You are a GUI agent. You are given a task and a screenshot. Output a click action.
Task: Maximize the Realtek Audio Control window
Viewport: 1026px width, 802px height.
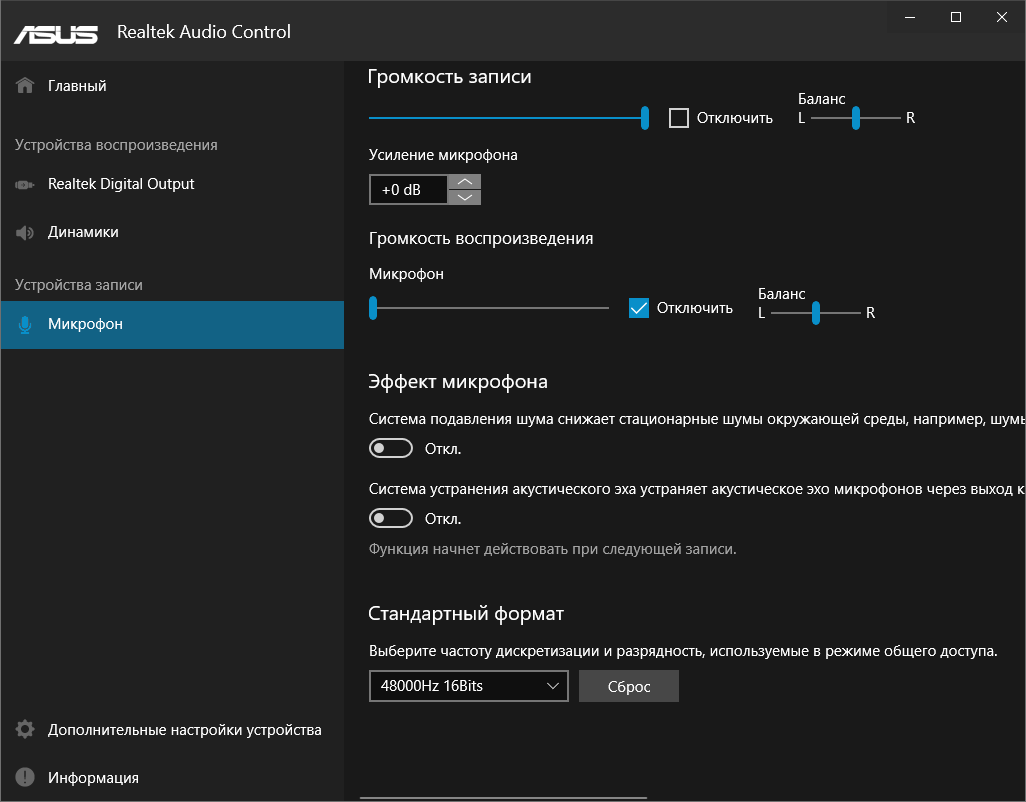956,17
